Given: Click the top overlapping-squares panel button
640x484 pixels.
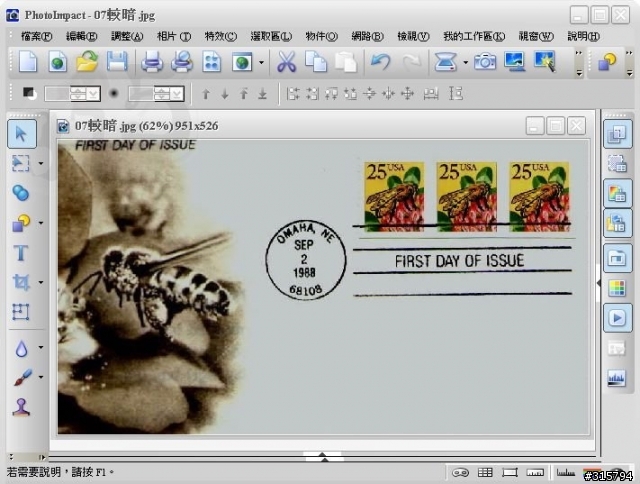Looking at the screenshot, I should [618, 134].
